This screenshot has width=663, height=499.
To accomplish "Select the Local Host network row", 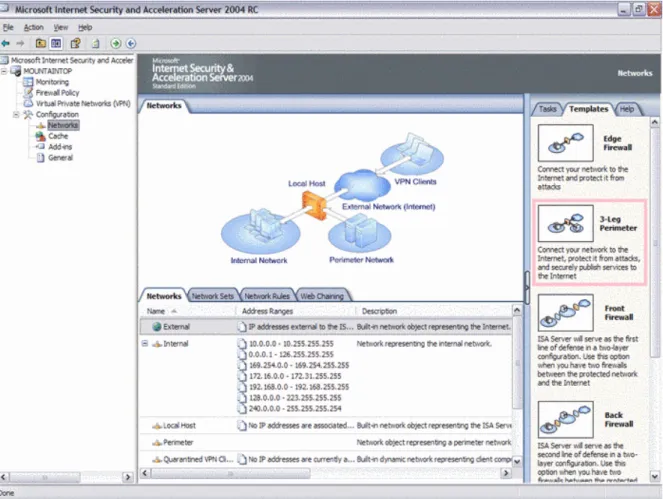I will point(326,425).
